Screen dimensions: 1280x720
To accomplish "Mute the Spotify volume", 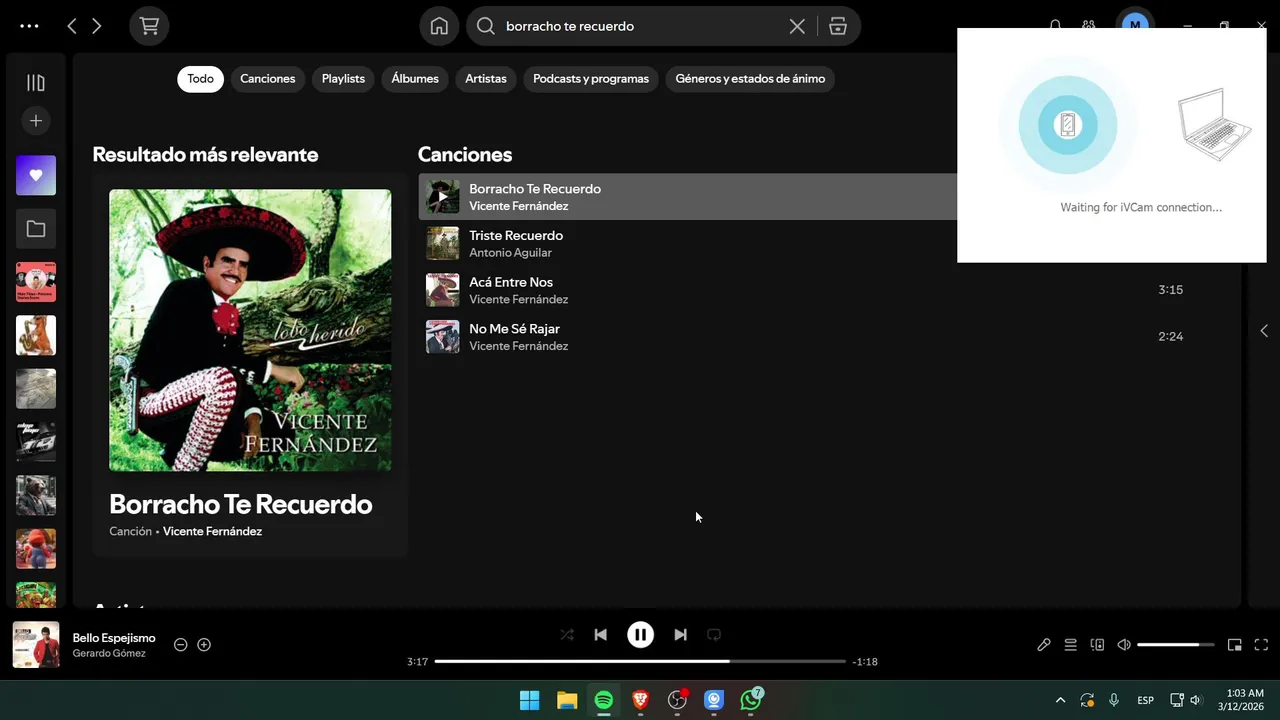I will 1124,645.
